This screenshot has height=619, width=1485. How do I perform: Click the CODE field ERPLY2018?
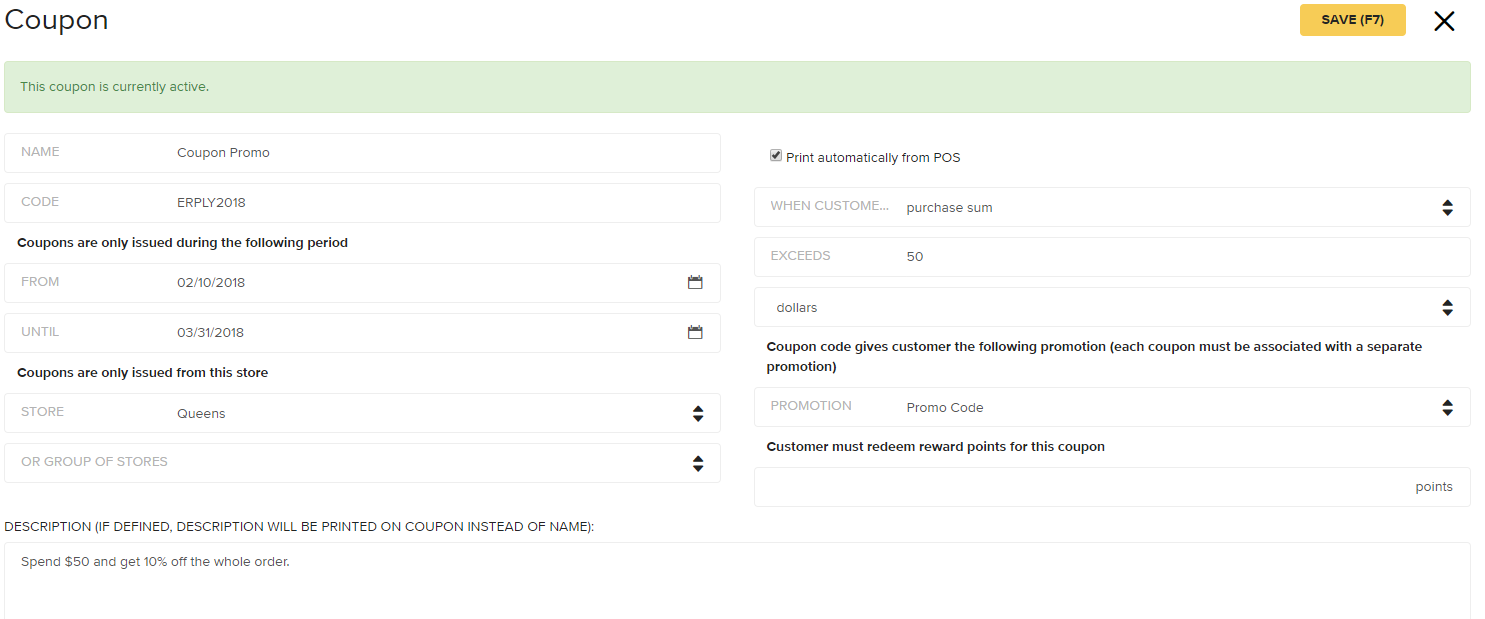click(362, 203)
